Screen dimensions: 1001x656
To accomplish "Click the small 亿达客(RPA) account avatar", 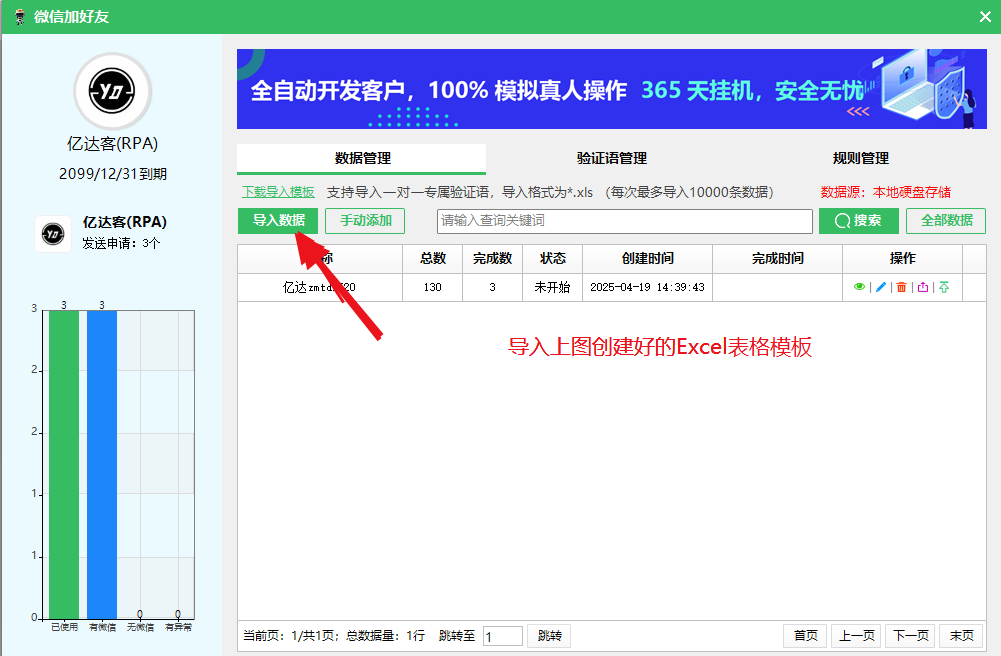I will 53,233.
